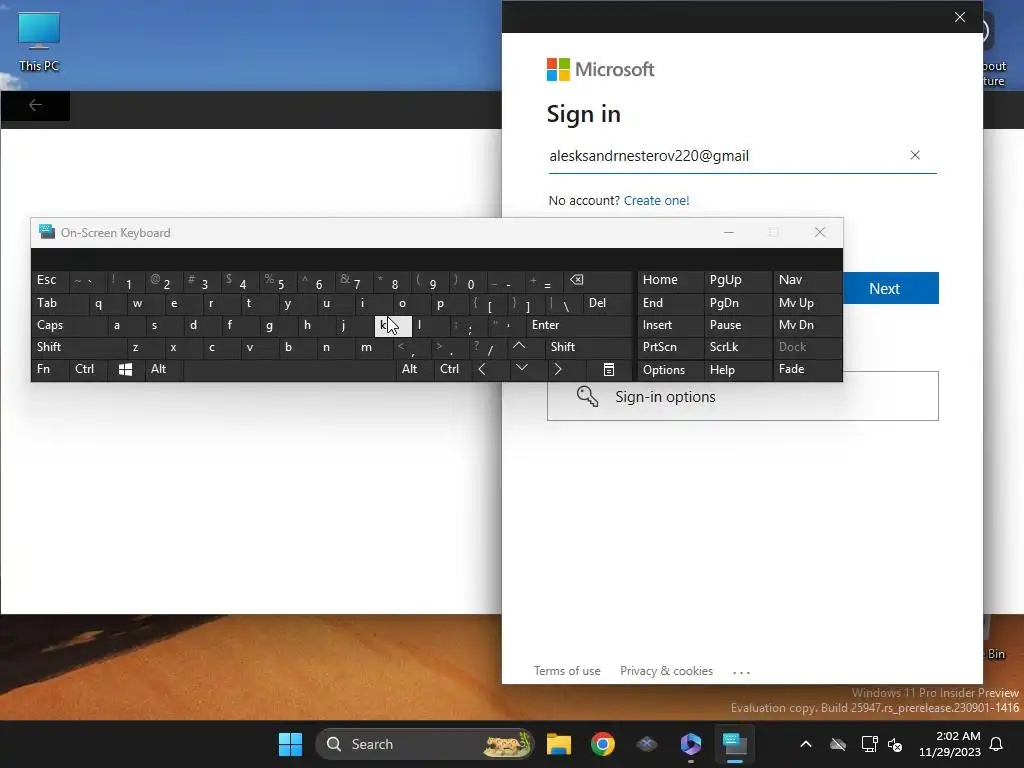Screen dimensions: 1024x768
Task: Tap the Enter key on On-Screen Keyboard
Action: [580, 325]
